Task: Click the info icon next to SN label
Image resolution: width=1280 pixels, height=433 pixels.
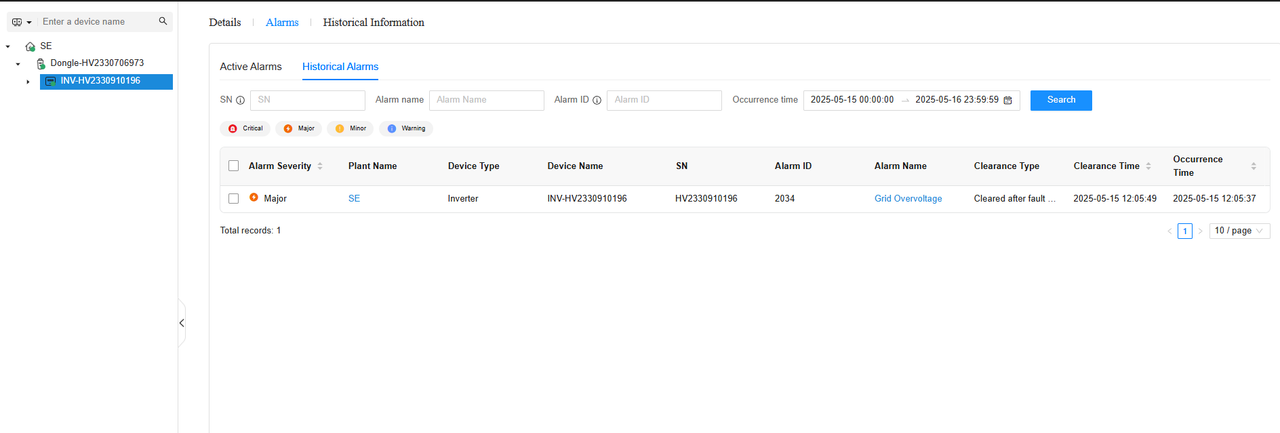Action: (x=241, y=100)
